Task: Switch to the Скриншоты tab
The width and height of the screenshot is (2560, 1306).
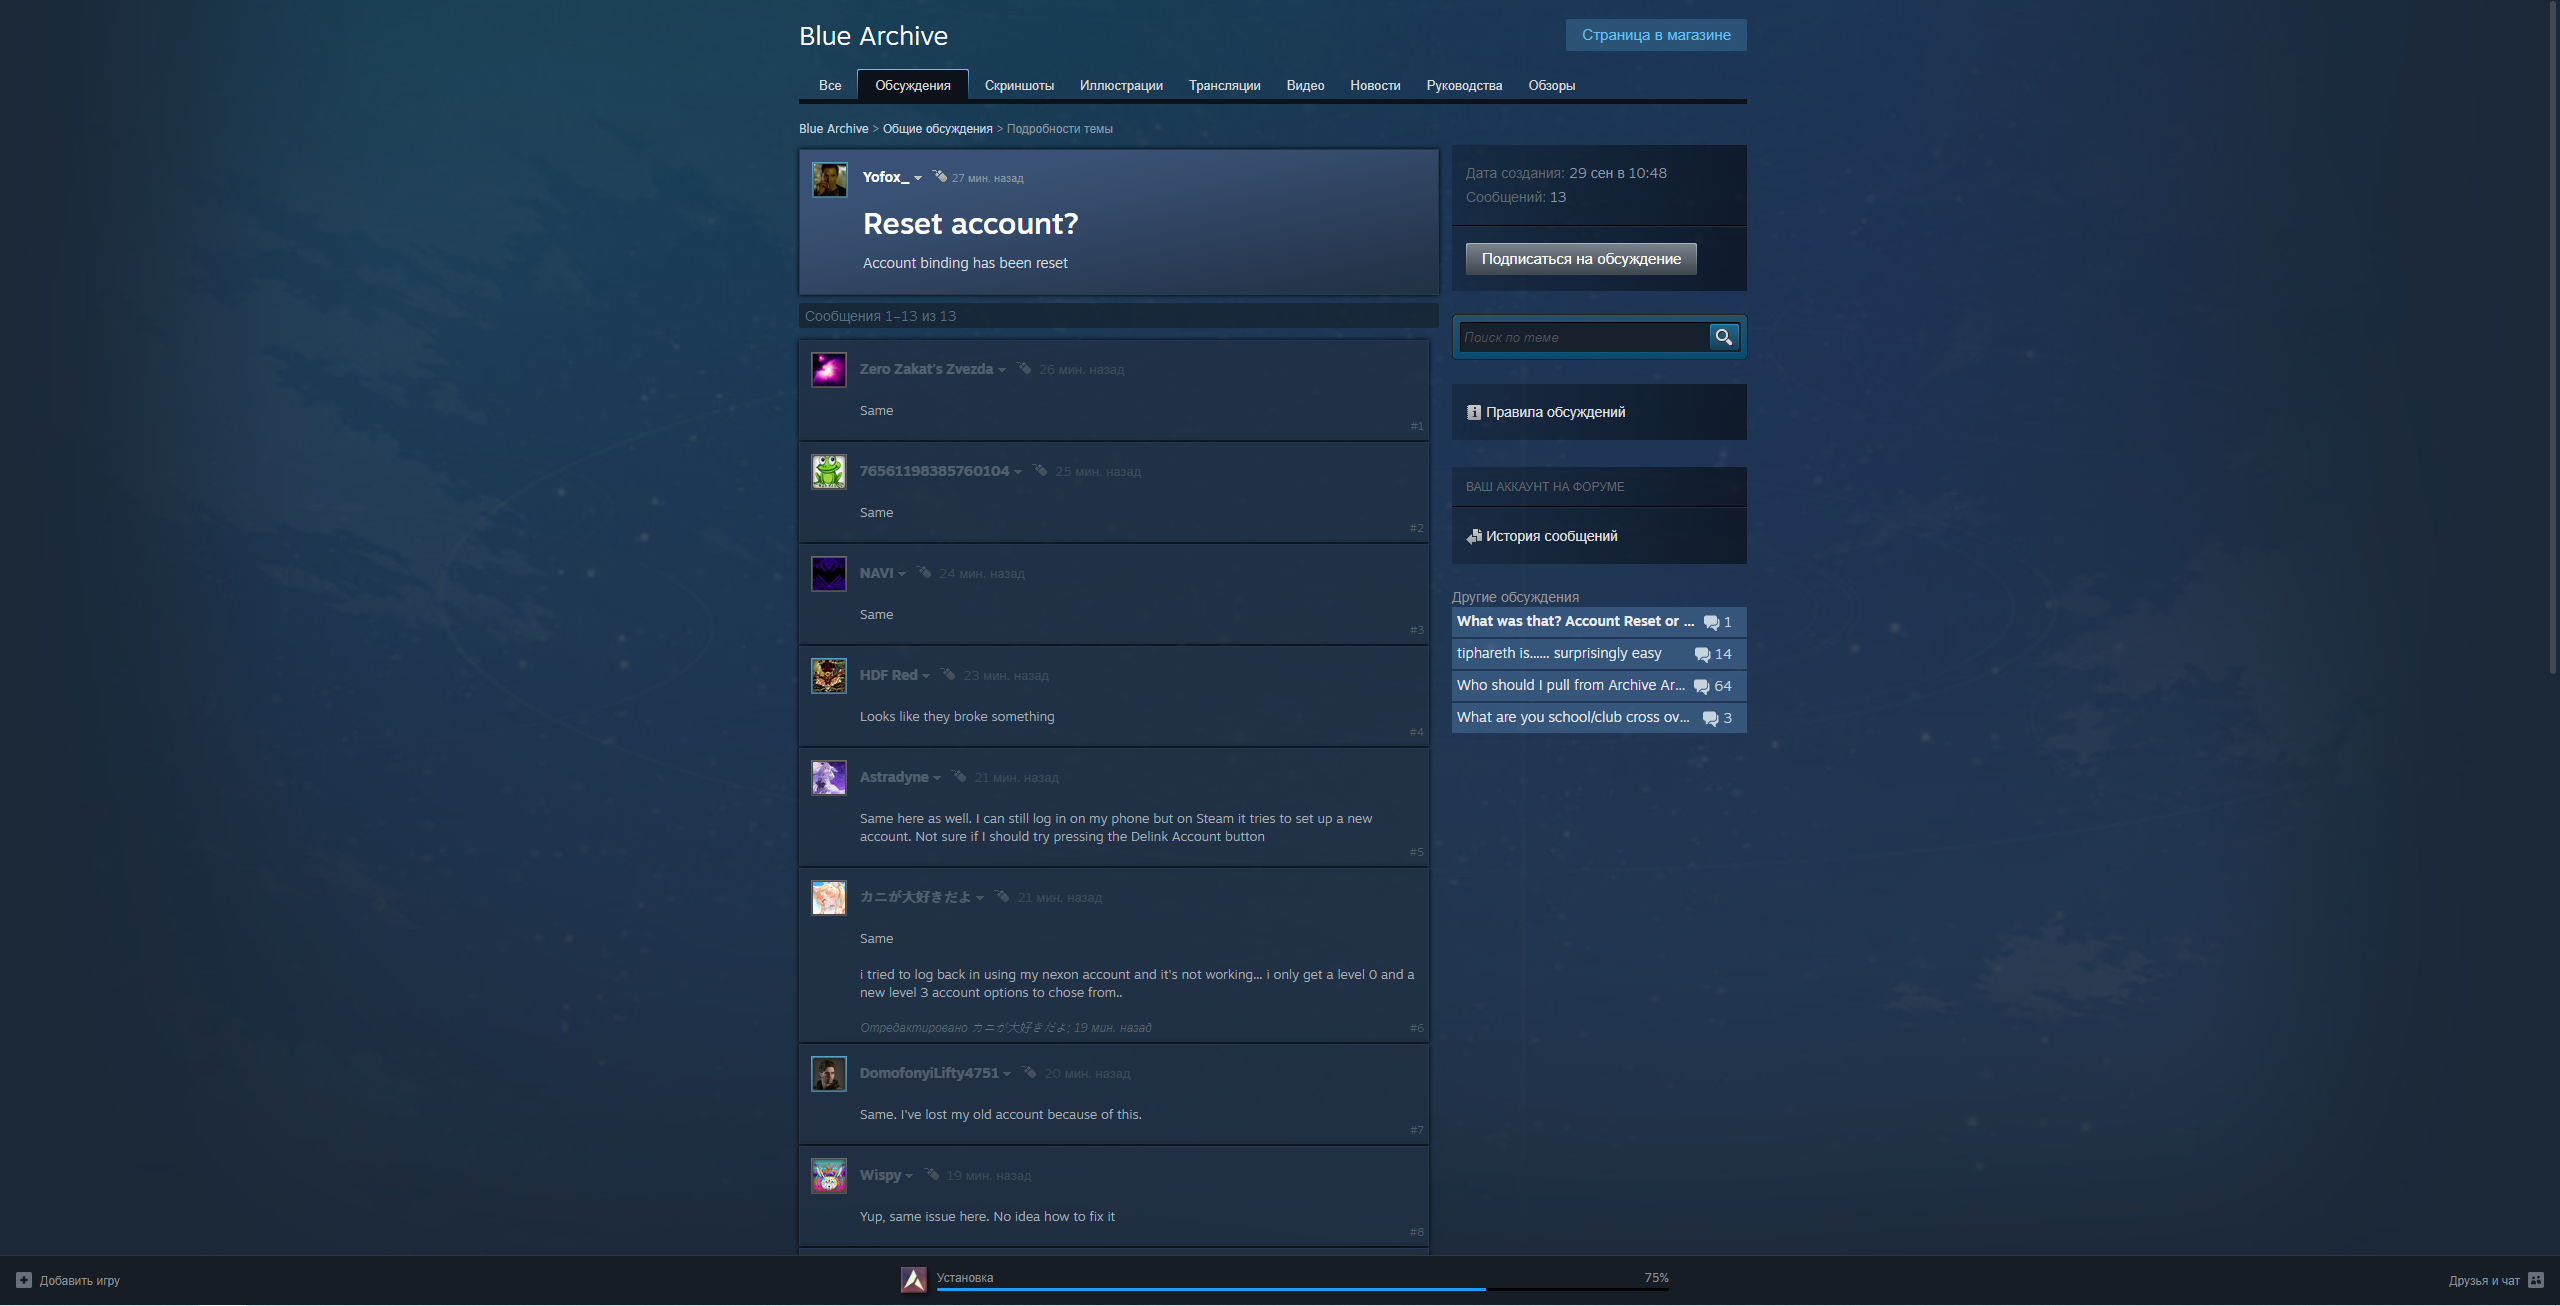Action: (x=1018, y=85)
